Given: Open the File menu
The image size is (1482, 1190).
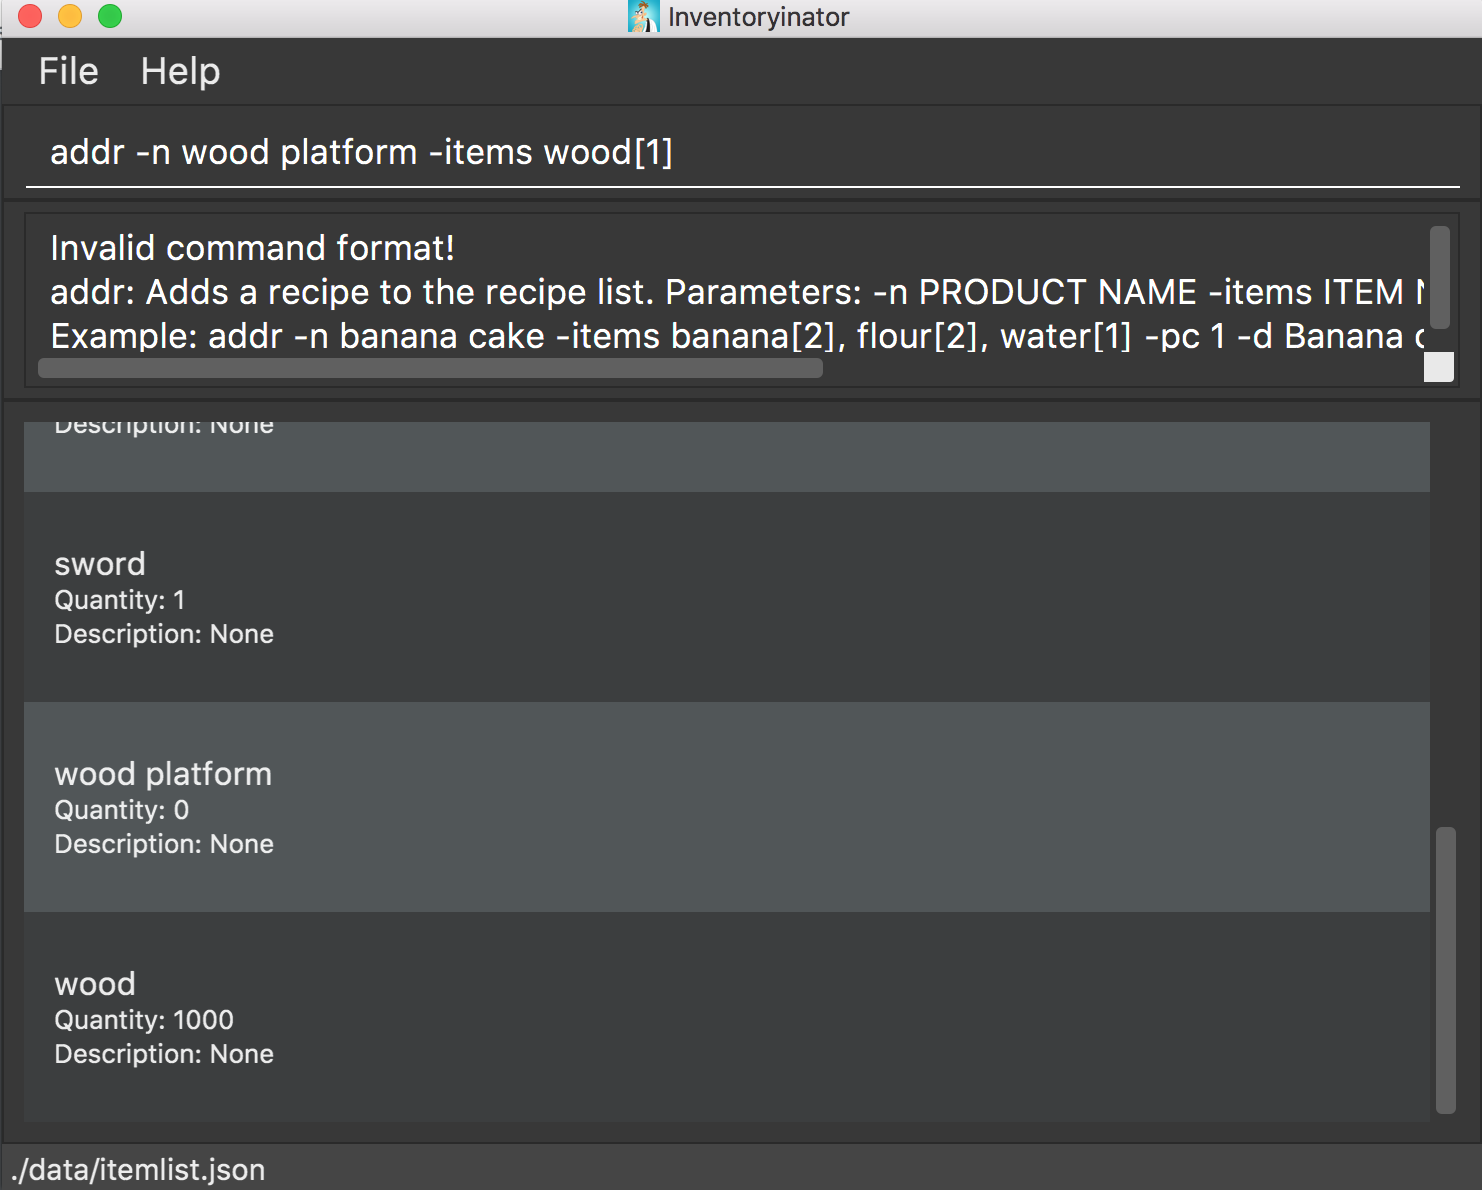Looking at the screenshot, I should click(x=68, y=72).
